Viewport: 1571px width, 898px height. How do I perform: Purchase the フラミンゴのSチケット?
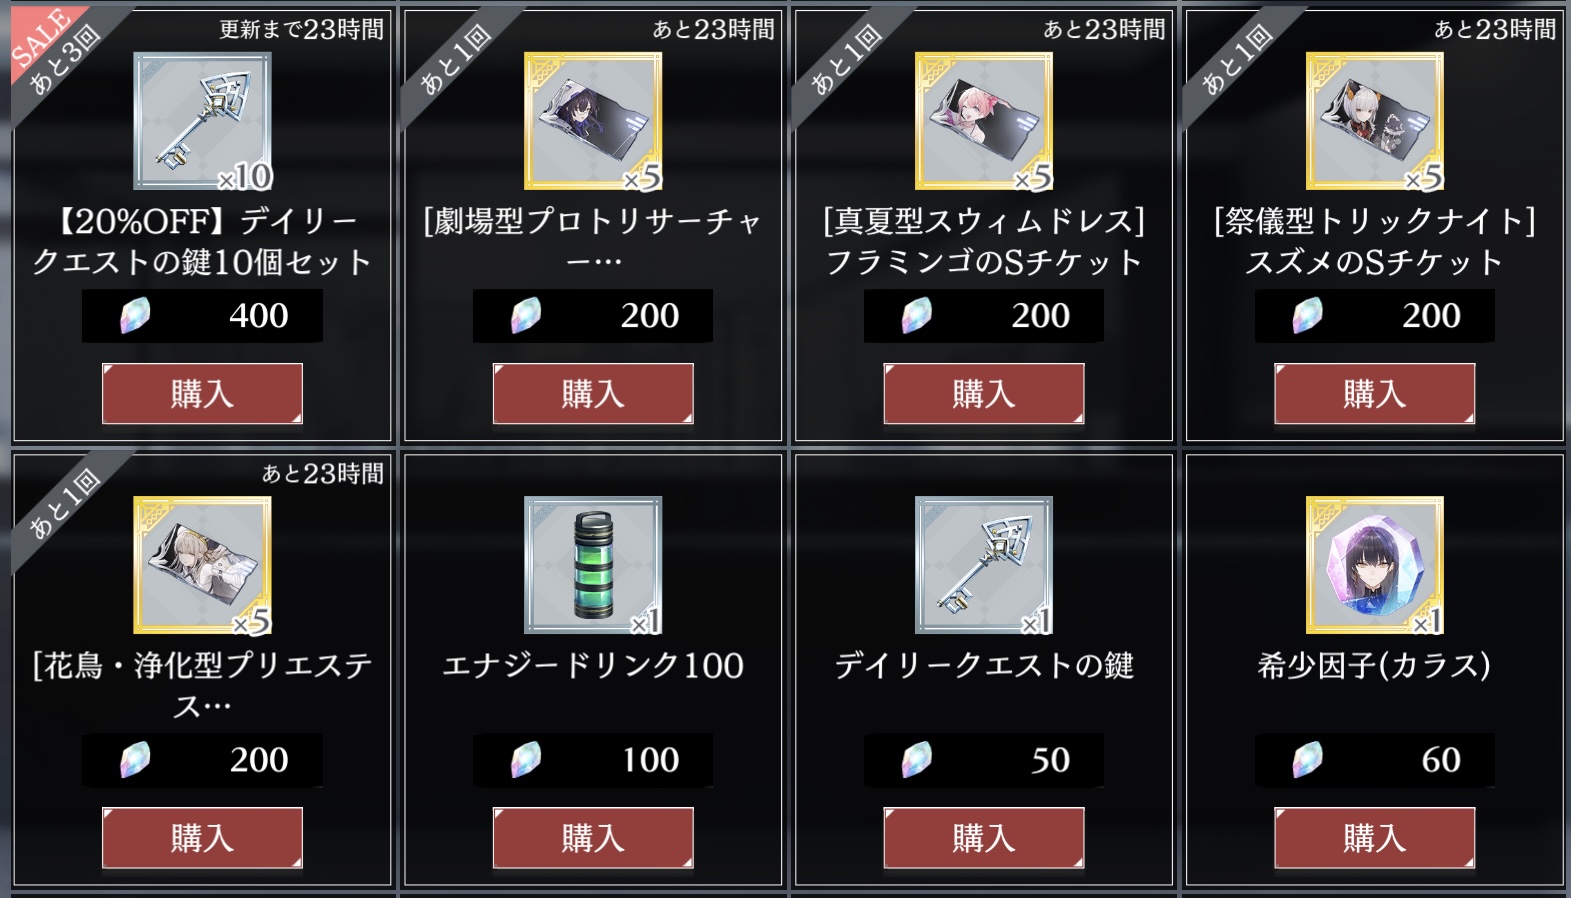pos(984,394)
